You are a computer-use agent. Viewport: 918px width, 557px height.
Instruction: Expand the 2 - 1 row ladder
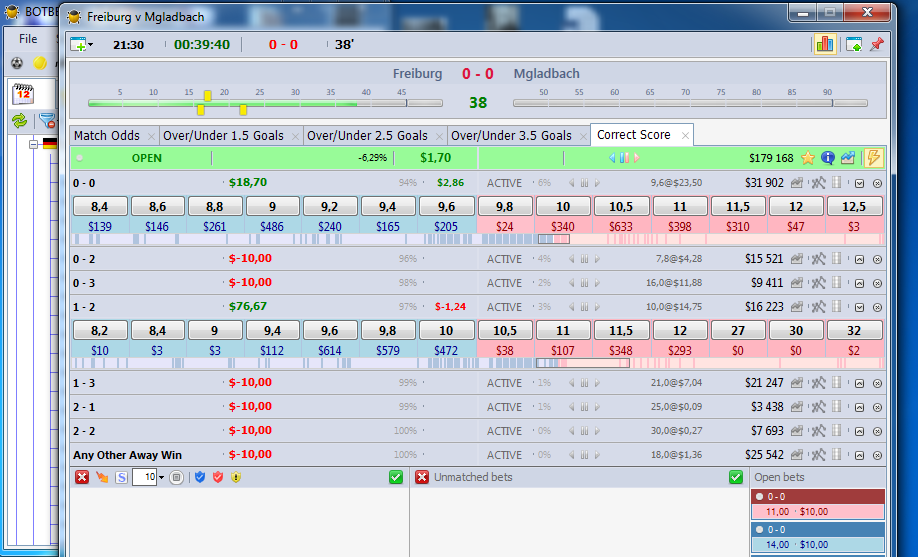859,407
